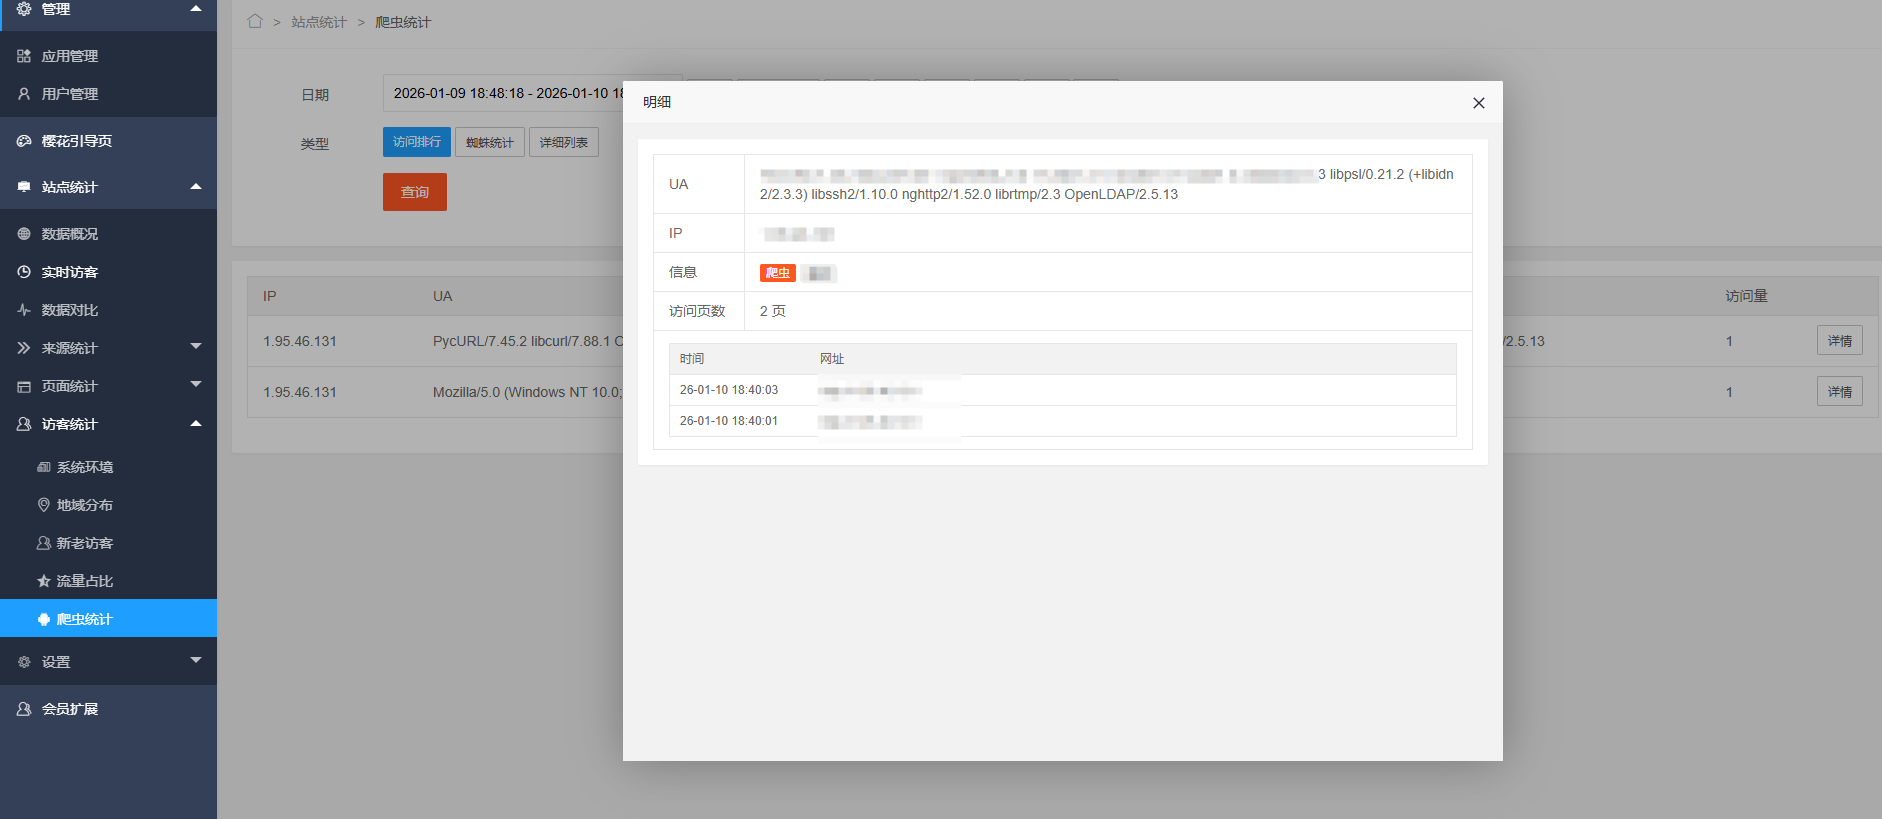Expand the 来源统计 submenu arrow
Image resolution: width=1882 pixels, height=819 pixels.
pos(196,347)
